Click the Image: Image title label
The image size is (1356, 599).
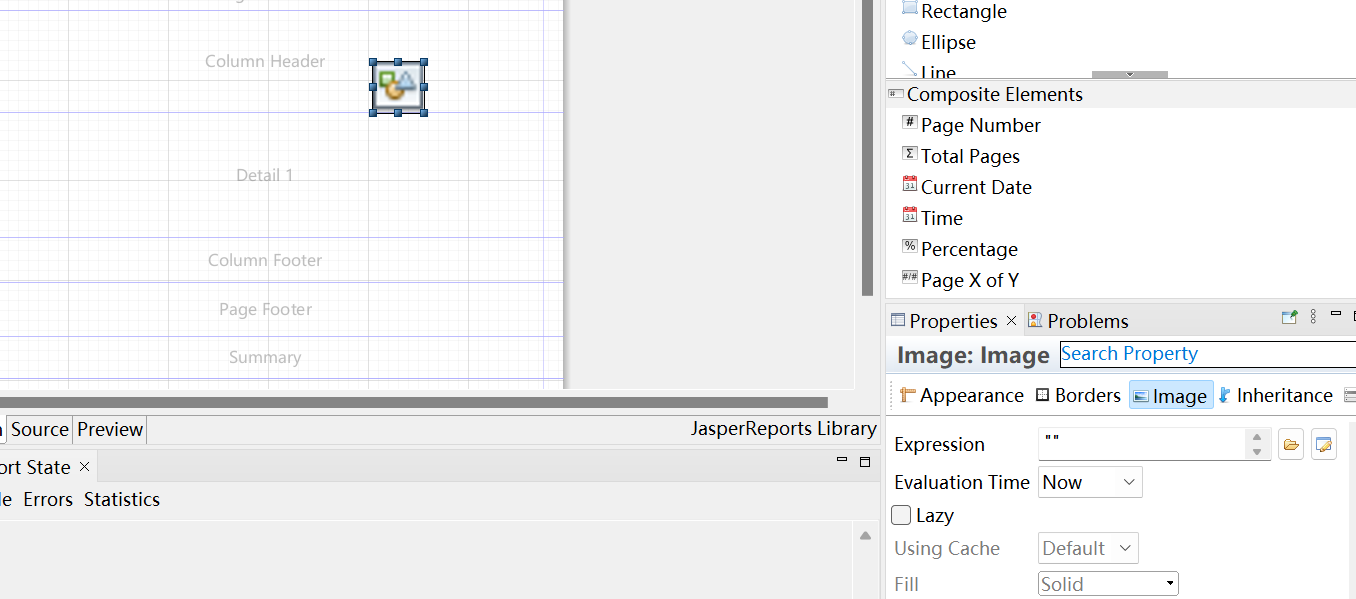[x=973, y=355]
